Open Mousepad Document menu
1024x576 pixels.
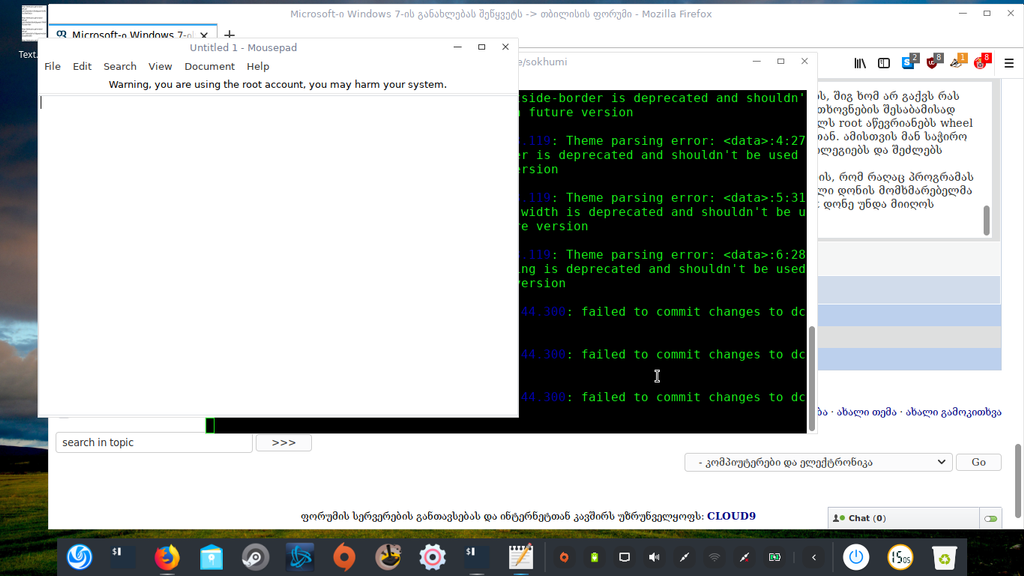(209, 67)
